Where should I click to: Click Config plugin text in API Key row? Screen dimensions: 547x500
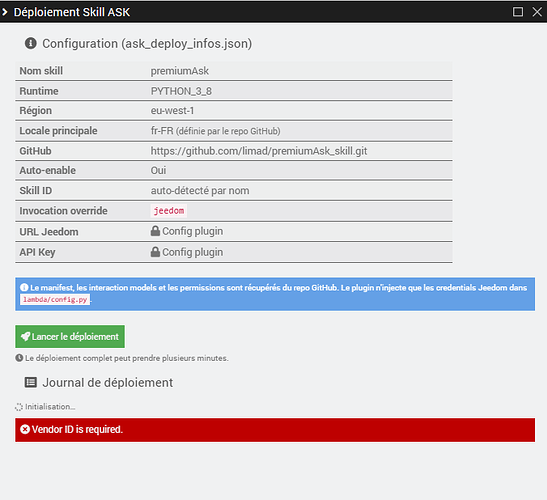pyautogui.click(x=193, y=252)
